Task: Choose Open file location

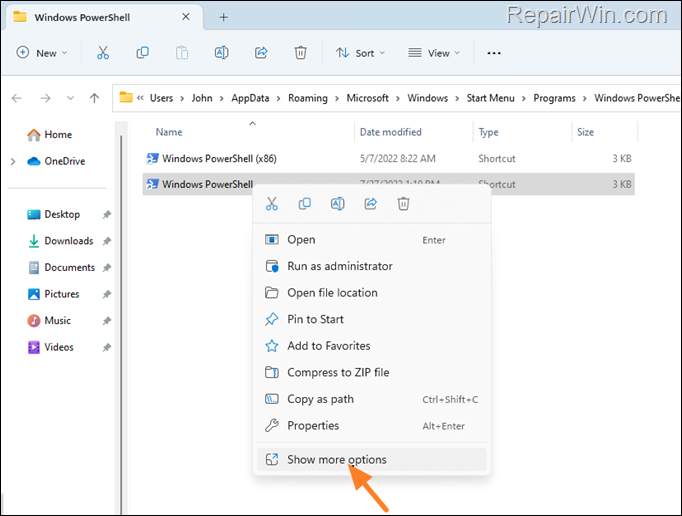Action: click(x=372, y=293)
